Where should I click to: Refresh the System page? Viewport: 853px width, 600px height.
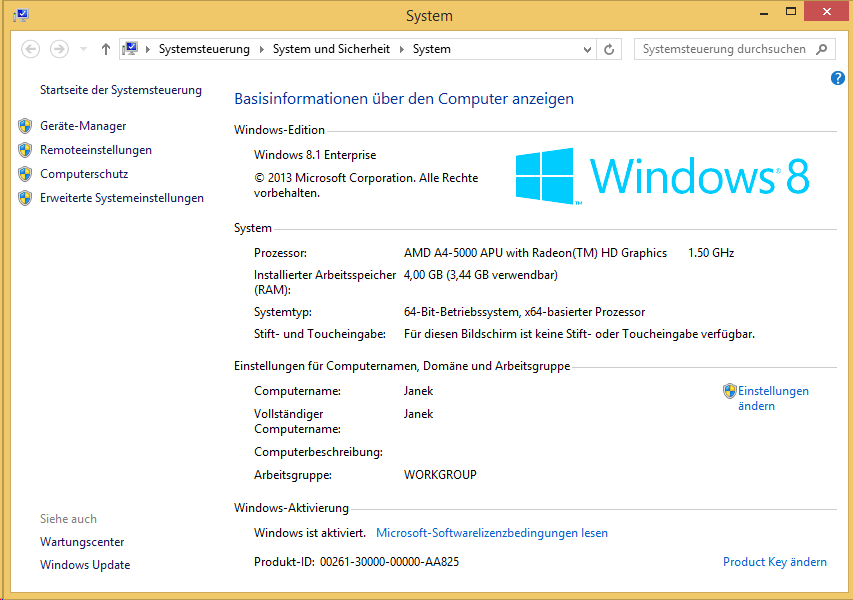pyautogui.click(x=609, y=50)
